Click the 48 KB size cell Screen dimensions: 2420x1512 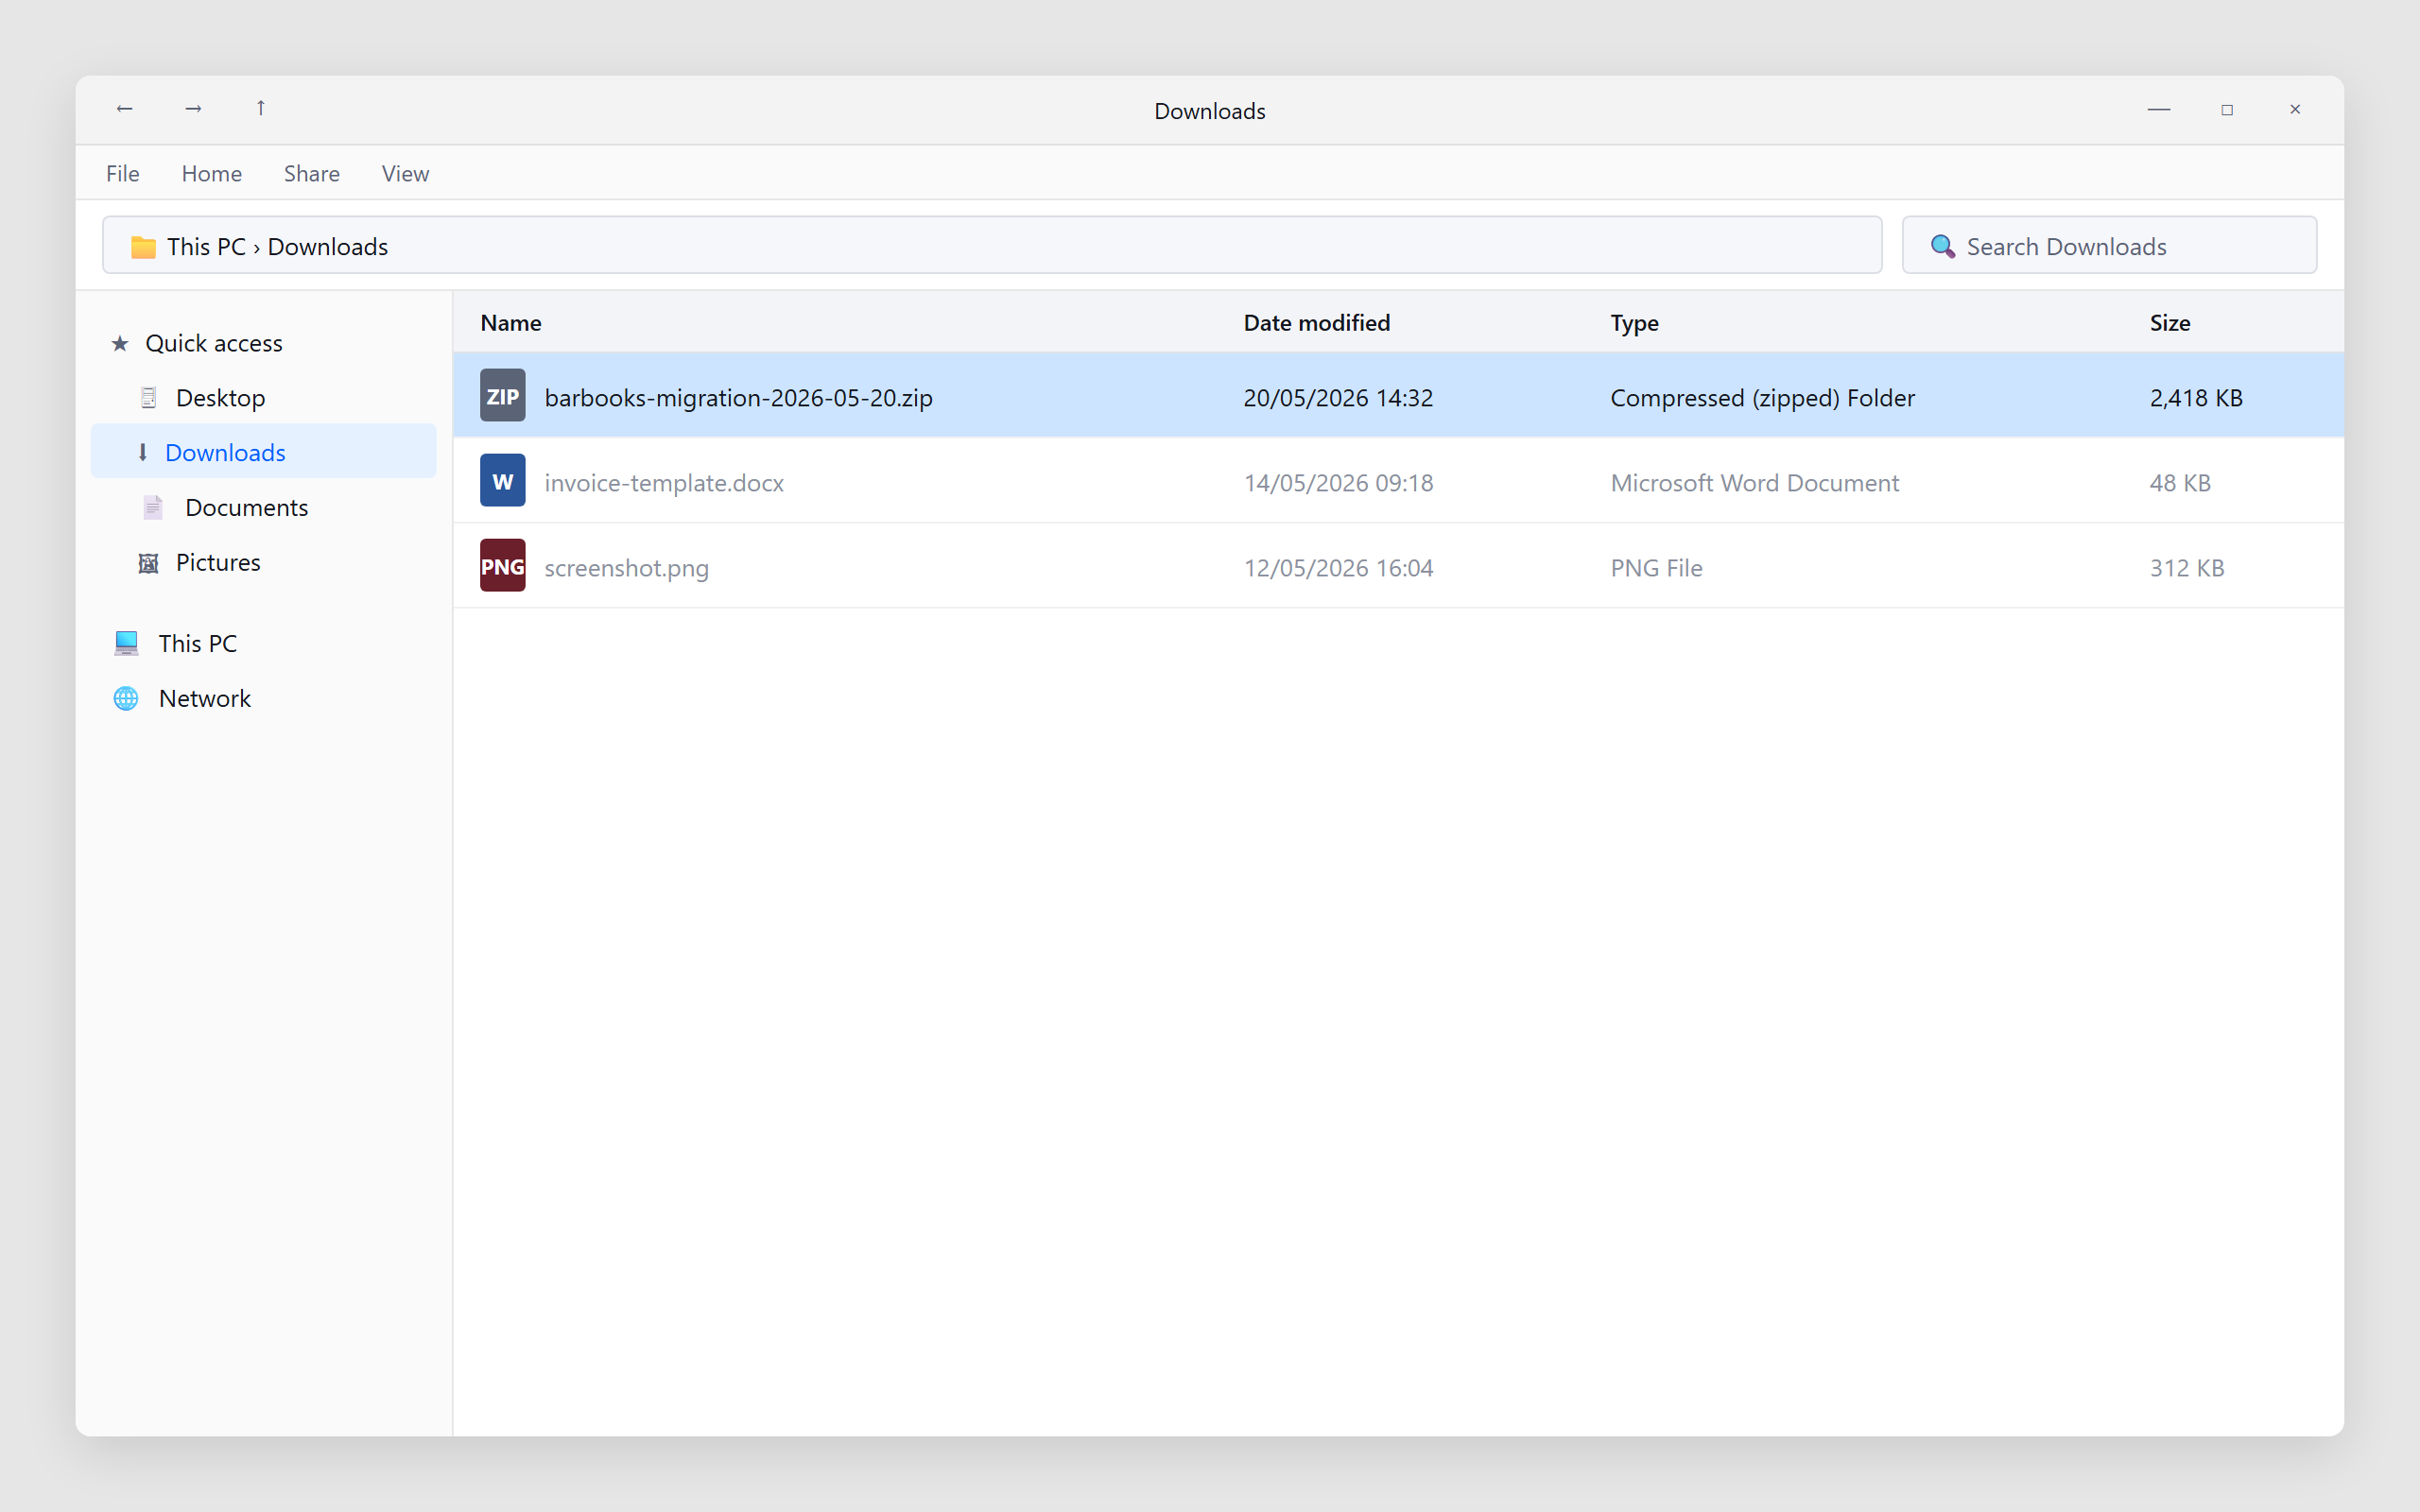tap(2180, 483)
